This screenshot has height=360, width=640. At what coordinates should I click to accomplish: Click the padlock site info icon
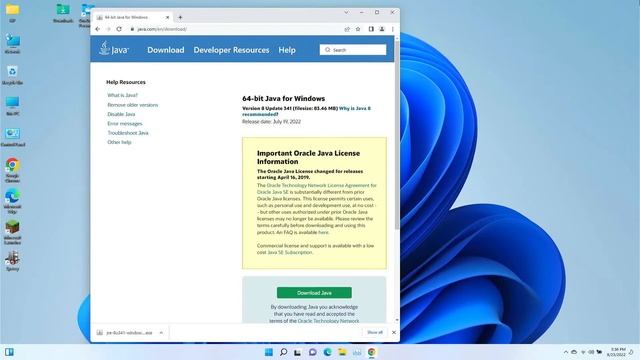coord(132,29)
